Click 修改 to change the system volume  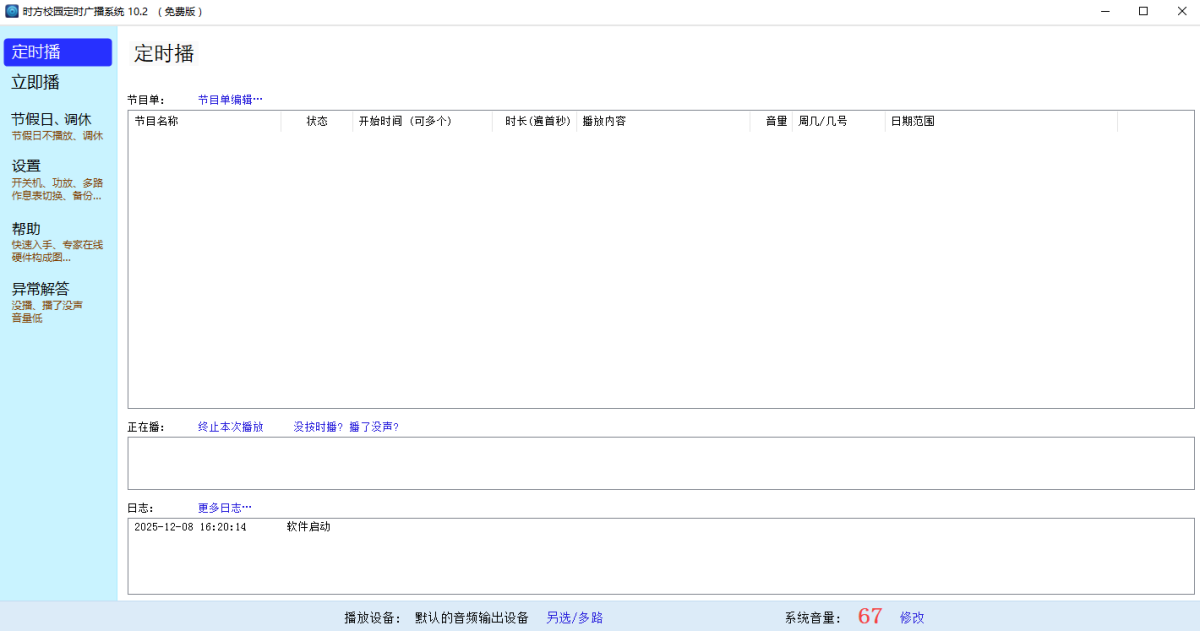click(913, 617)
